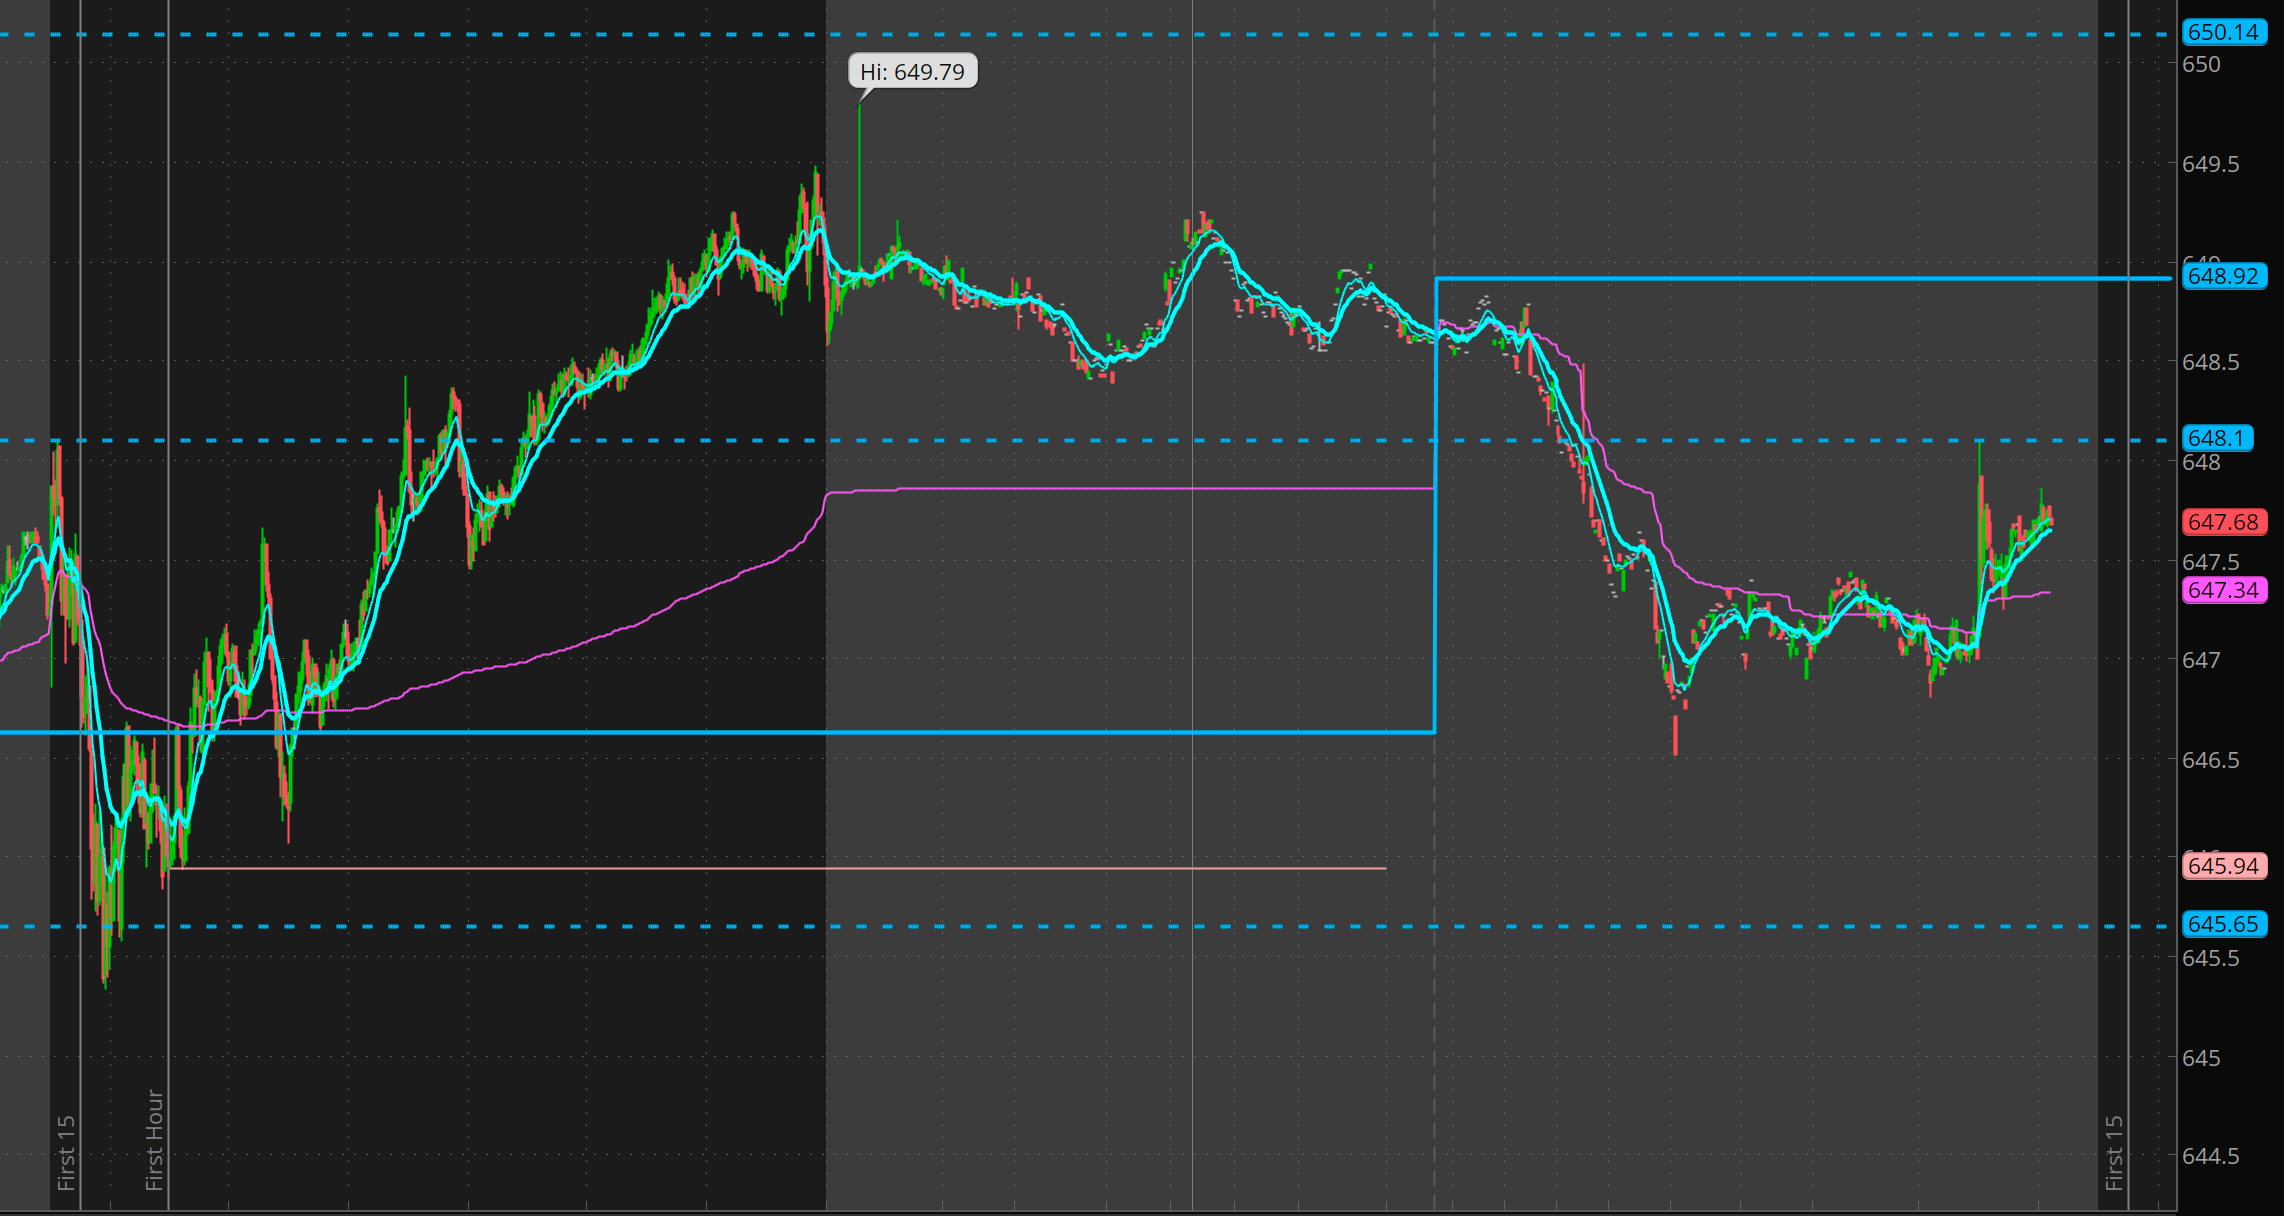Screen dimensions: 2284x1216
Task: Click the pink 645.94 price label
Action: [2223, 866]
